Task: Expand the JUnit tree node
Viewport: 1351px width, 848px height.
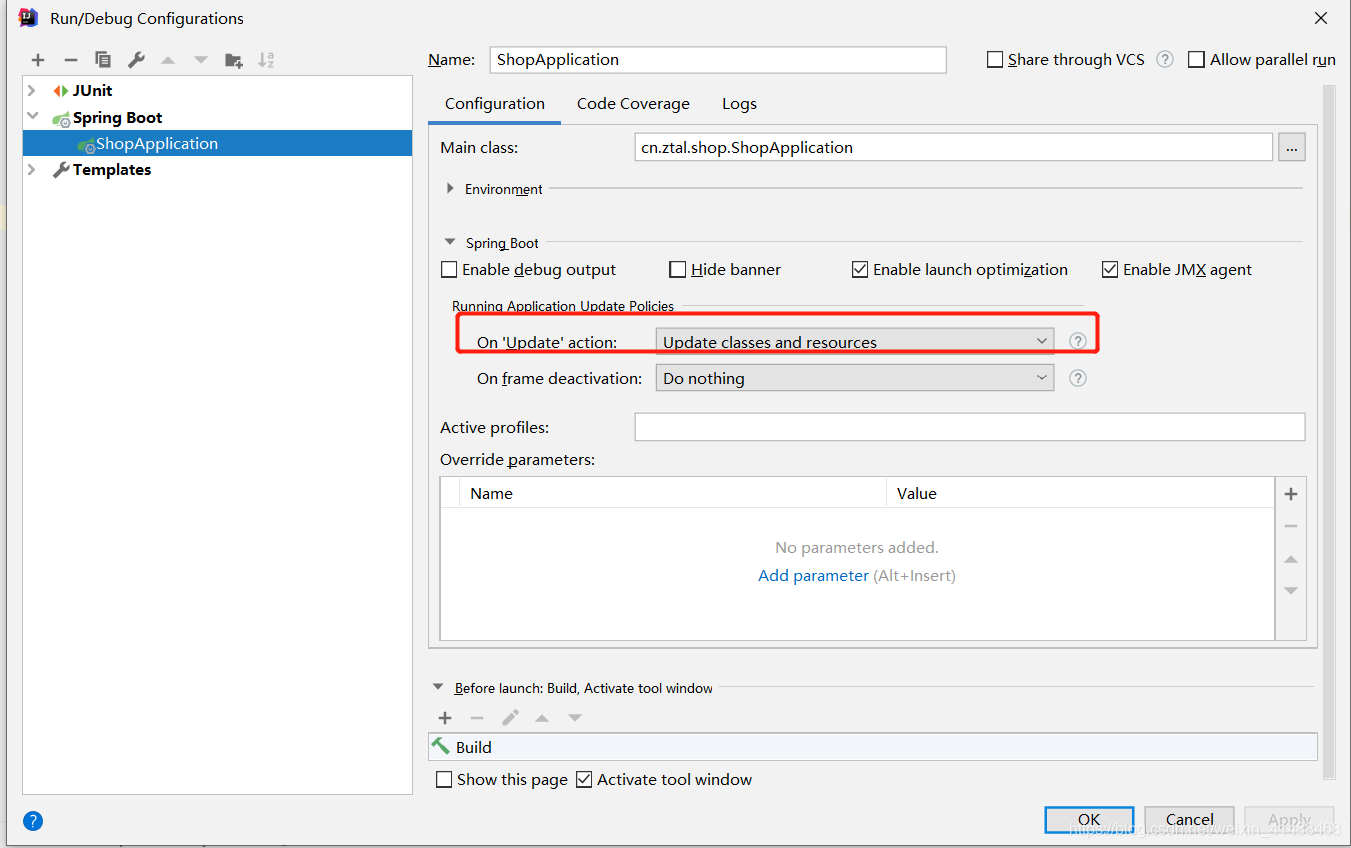Action: 32,90
